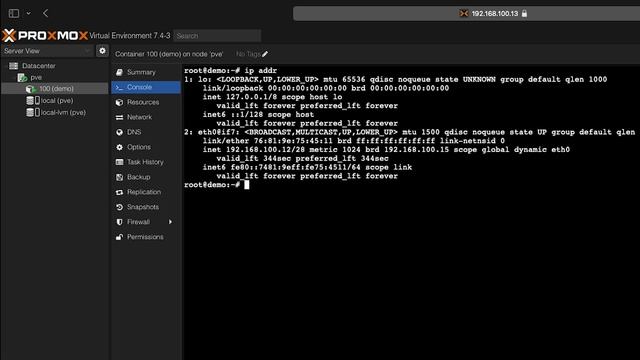Viewport: 640px width, 360px height.
Task: Click MAC address 76:81:9e:75:45:11 text
Action: (293, 141)
